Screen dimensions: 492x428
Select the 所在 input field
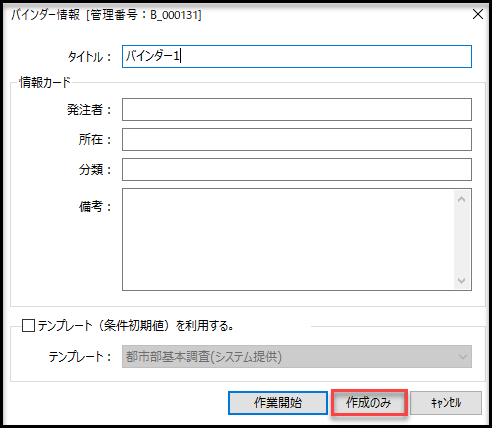click(297, 139)
